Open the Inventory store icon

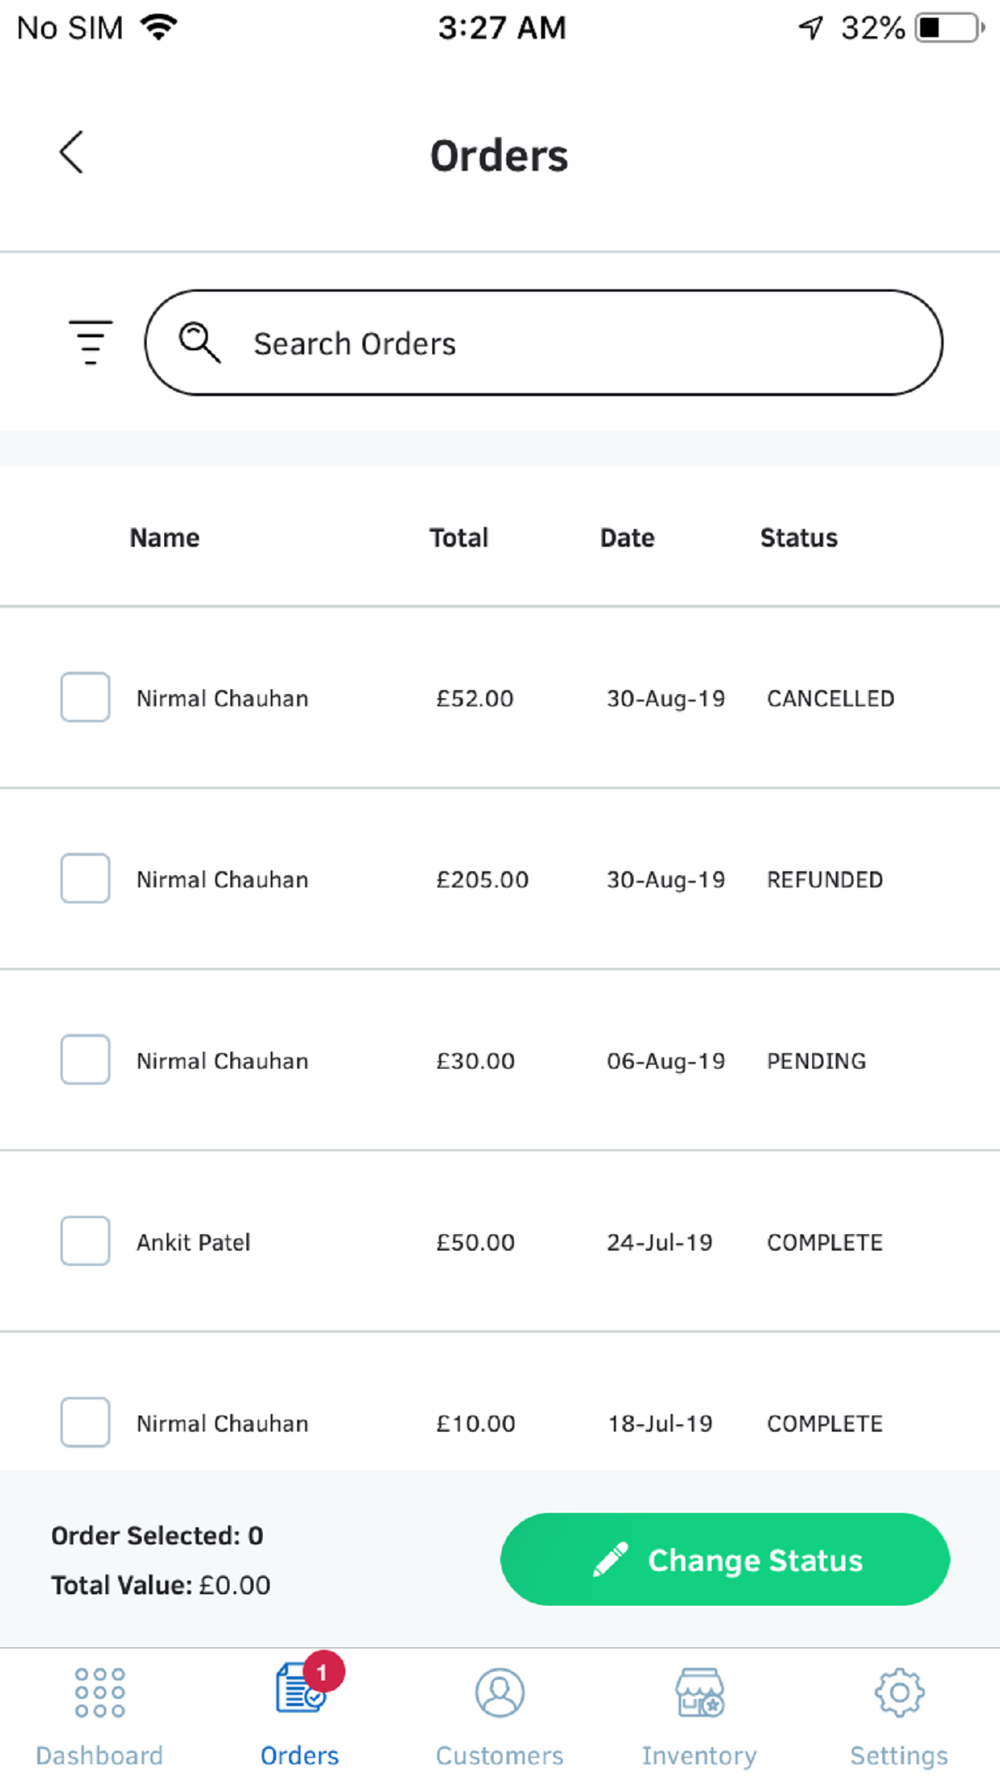click(x=700, y=1692)
